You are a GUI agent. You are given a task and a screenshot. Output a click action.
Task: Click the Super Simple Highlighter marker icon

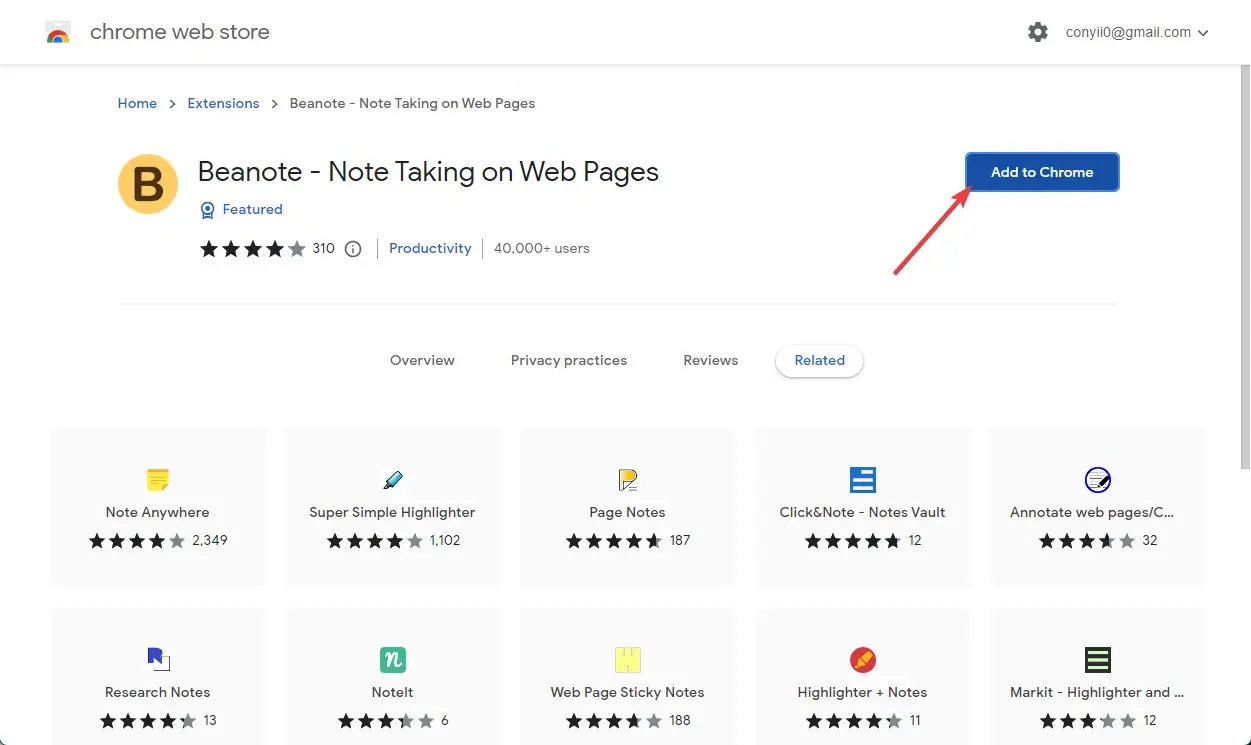(x=393, y=479)
